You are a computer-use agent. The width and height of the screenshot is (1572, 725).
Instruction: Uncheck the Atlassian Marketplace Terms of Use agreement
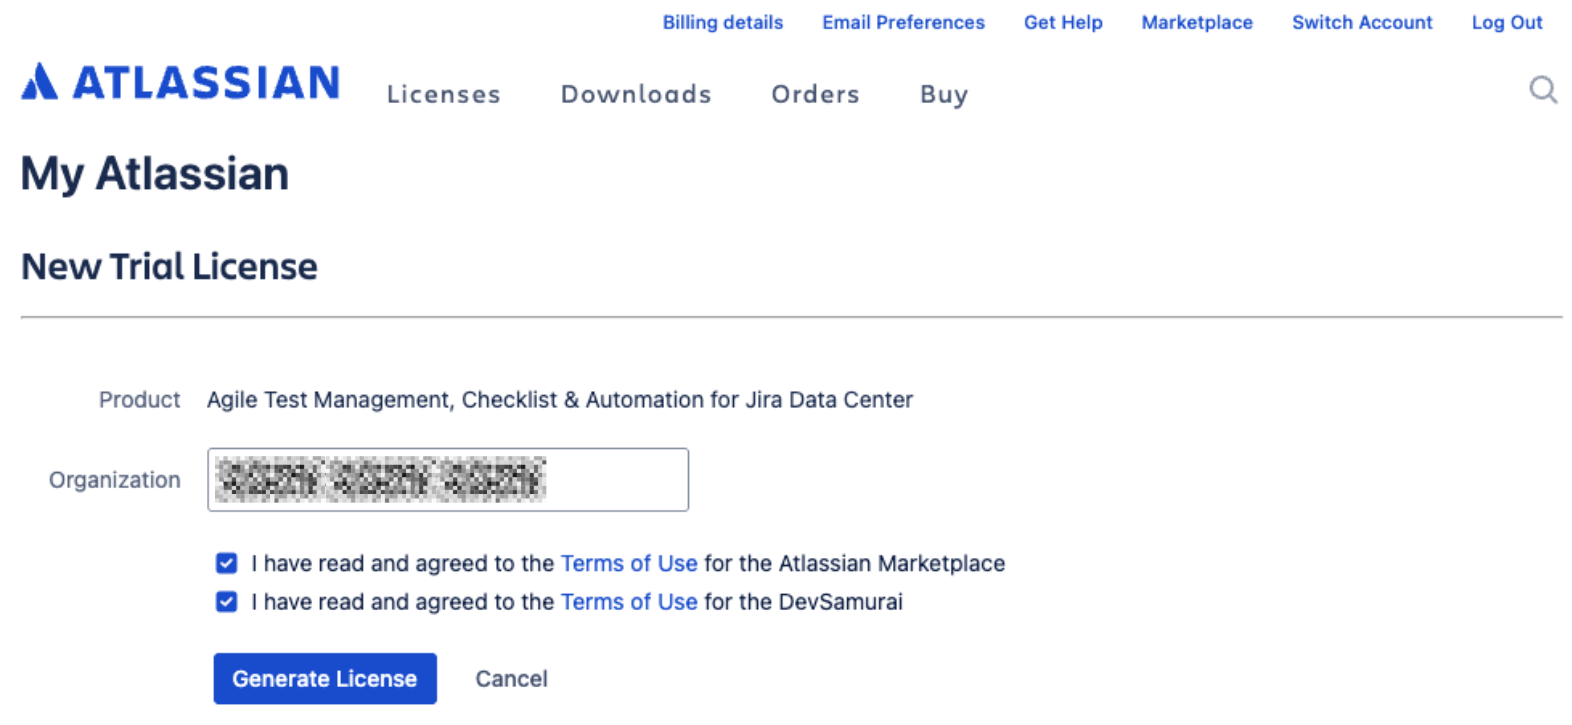(x=226, y=563)
